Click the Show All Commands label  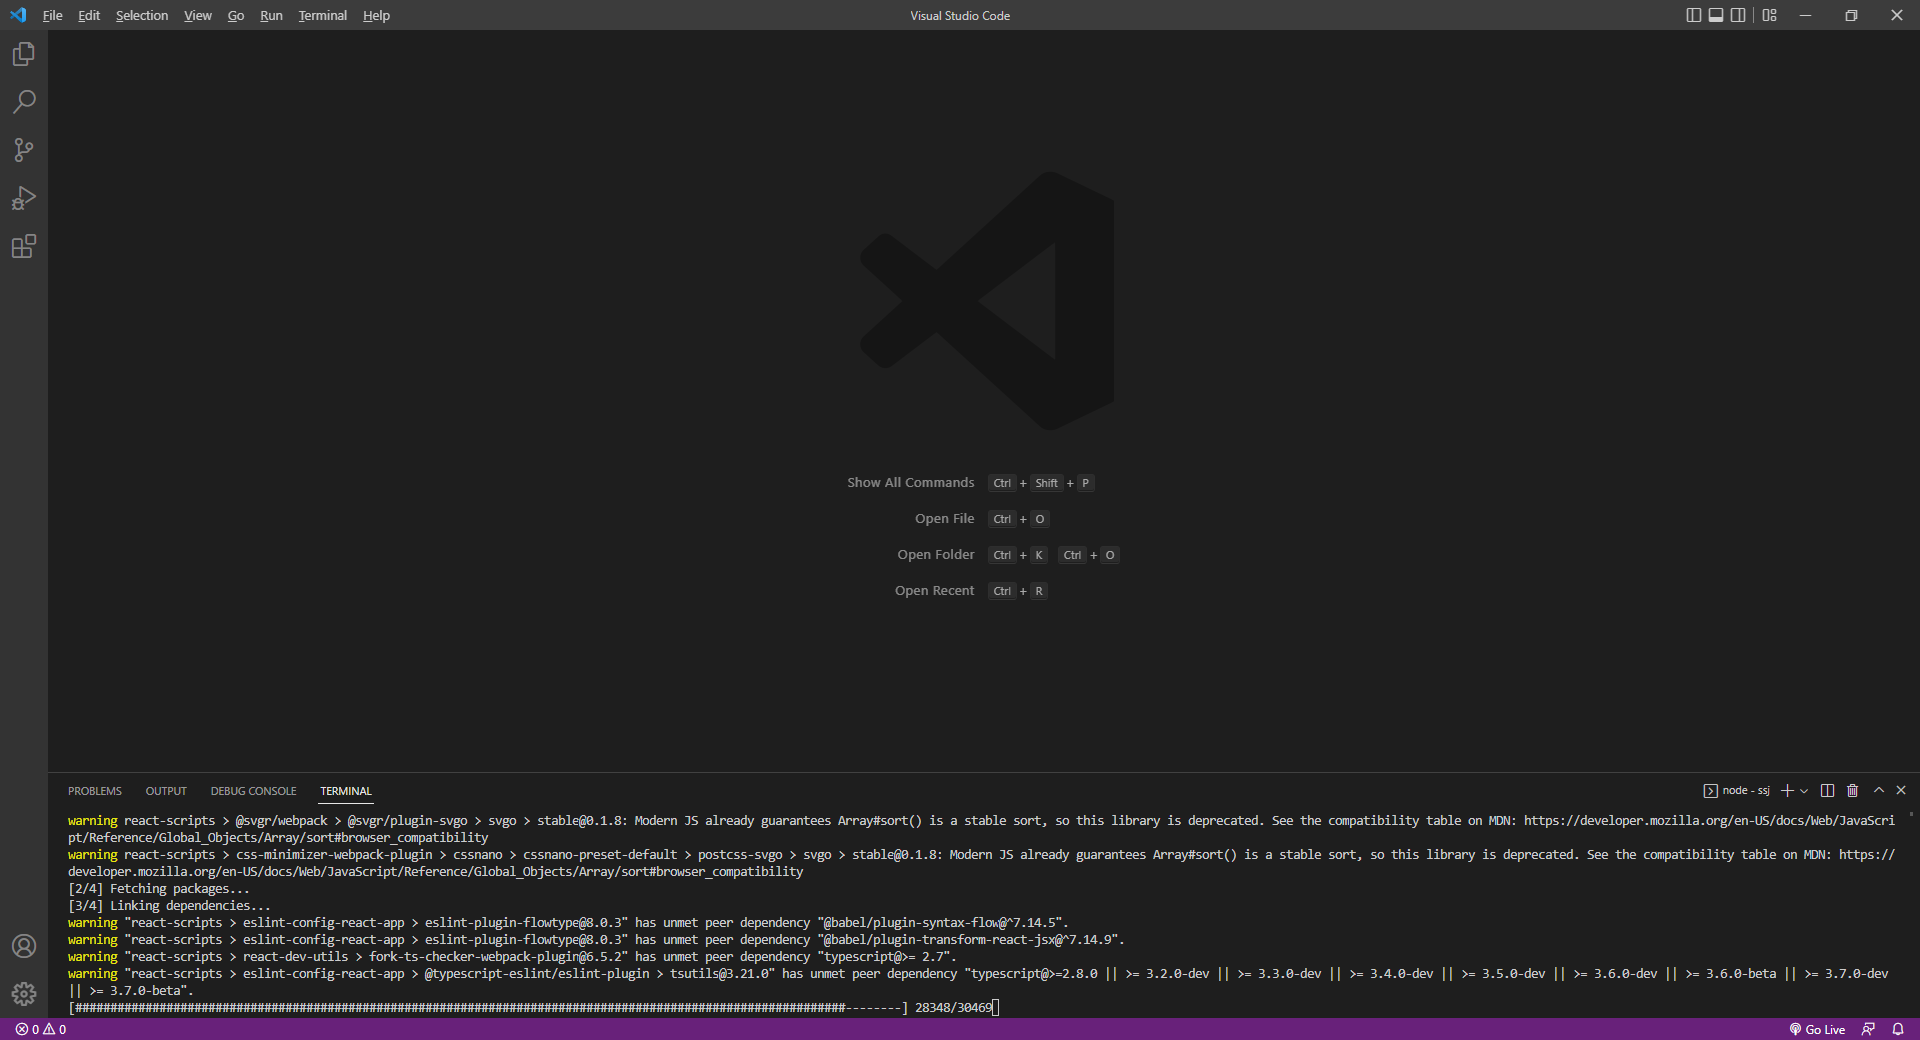(x=910, y=483)
